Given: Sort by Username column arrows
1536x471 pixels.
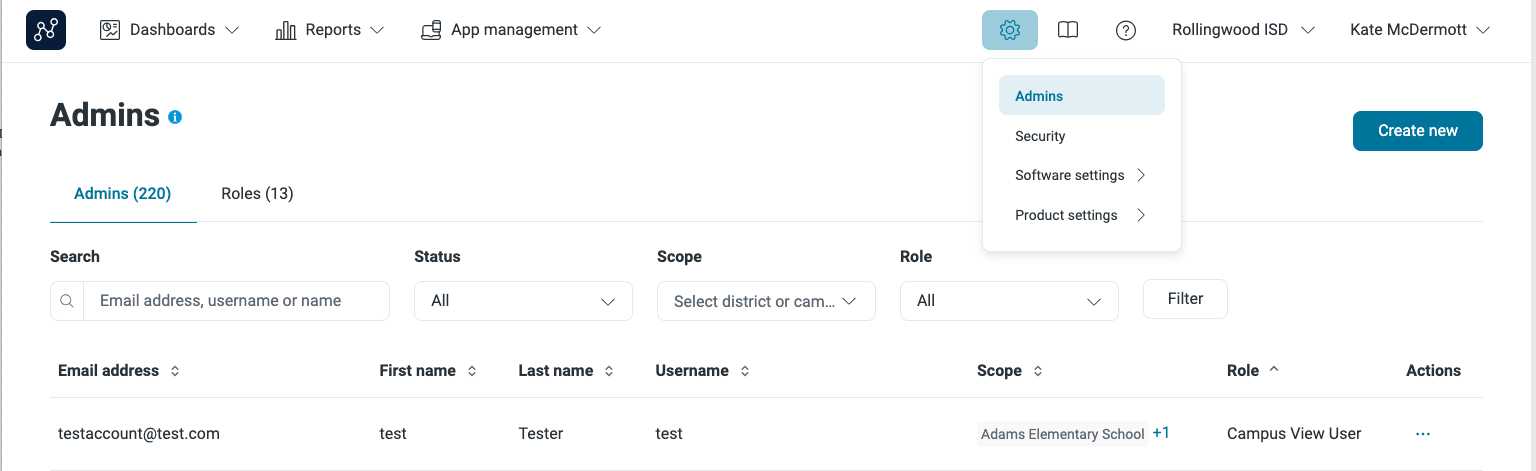Looking at the screenshot, I should (x=744, y=371).
